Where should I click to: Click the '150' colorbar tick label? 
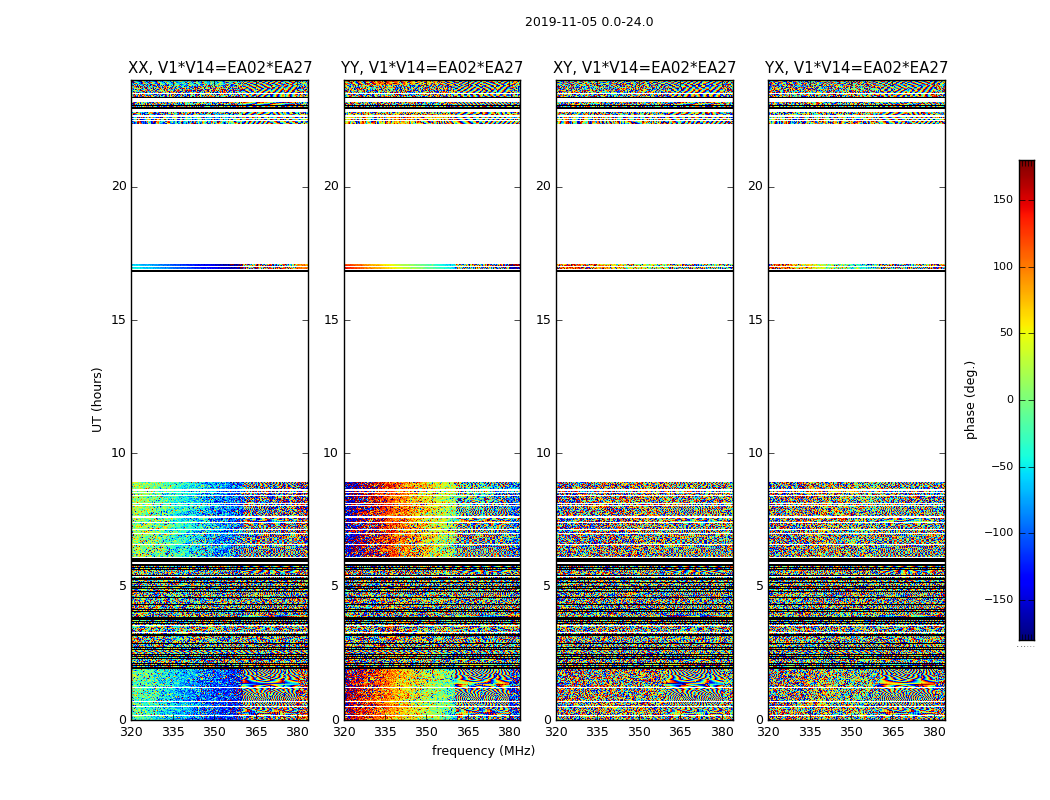[x=1003, y=199]
